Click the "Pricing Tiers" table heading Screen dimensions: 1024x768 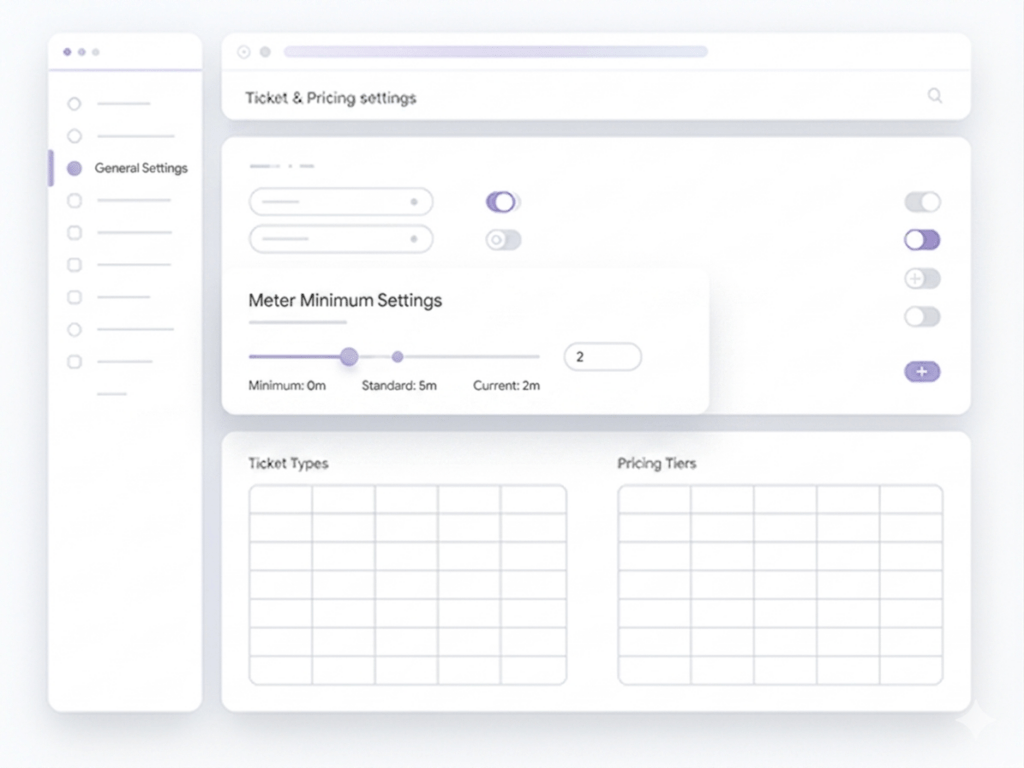(656, 463)
